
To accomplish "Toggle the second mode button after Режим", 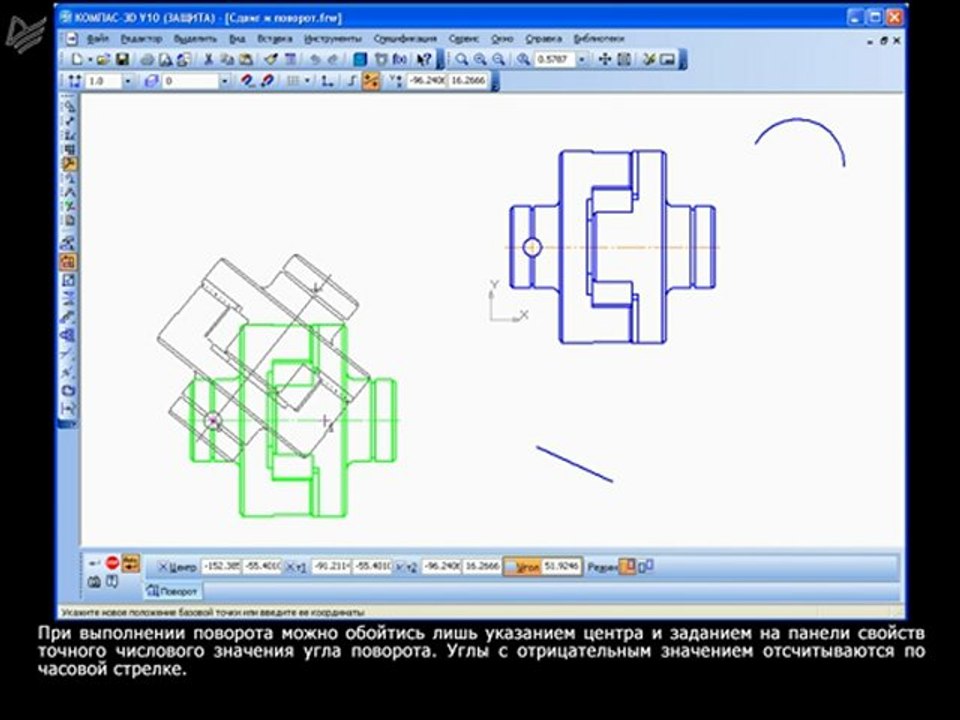I will click(646, 566).
